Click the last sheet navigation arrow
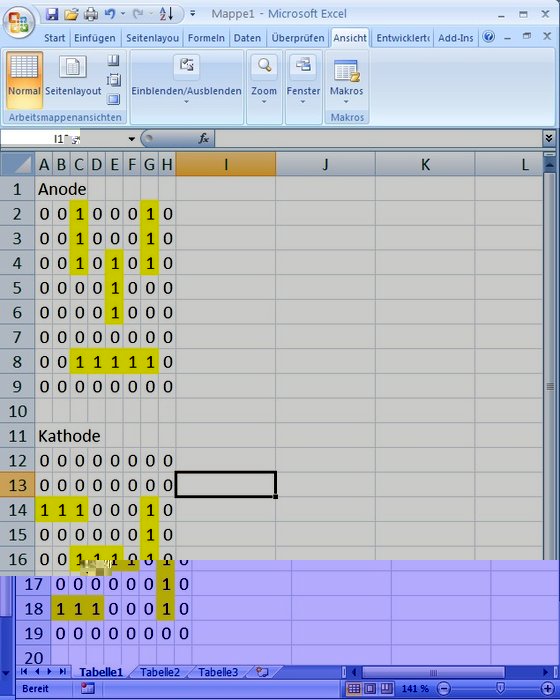This screenshot has height=700, width=560. [x=63, y=671]
